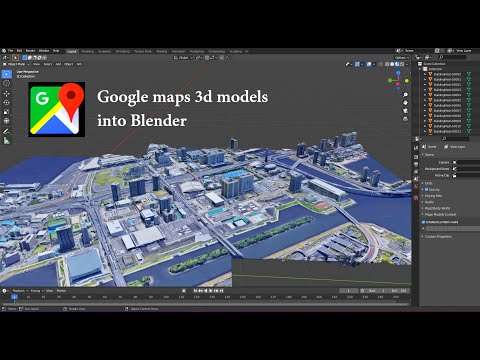Viewport: 480px width, 360px height.
Task: Select the Scale tool
Action: (x=7, y=112)
